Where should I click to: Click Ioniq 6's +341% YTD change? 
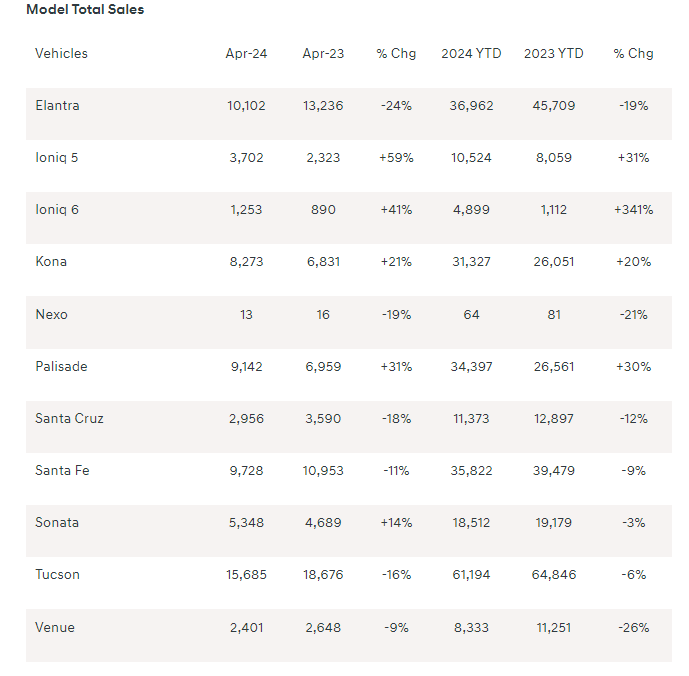click(633, 209)
